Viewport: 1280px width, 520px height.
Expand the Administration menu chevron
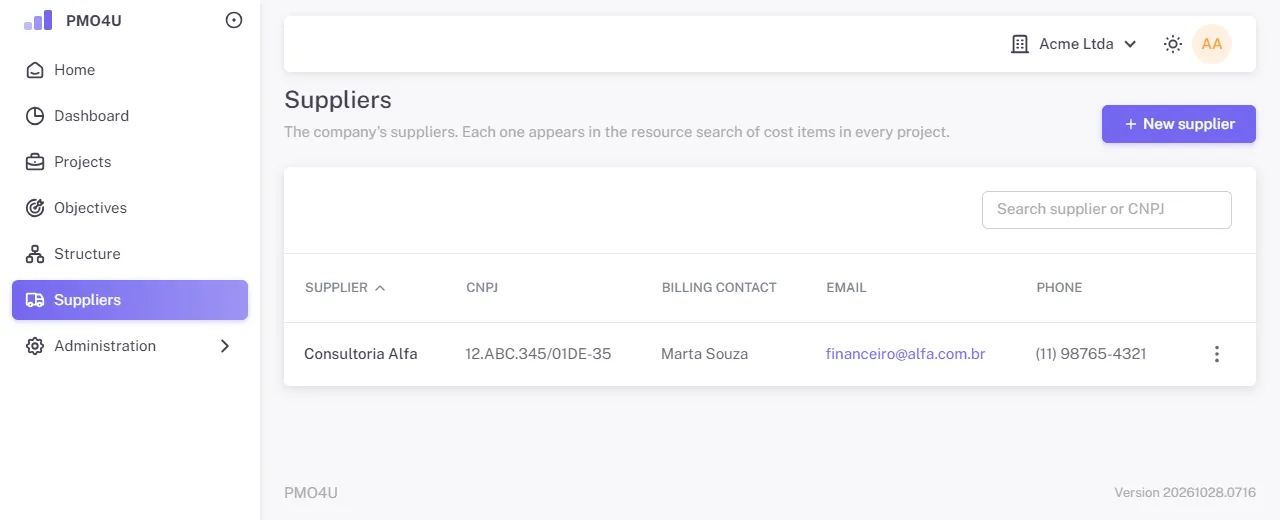pos(225,346)
